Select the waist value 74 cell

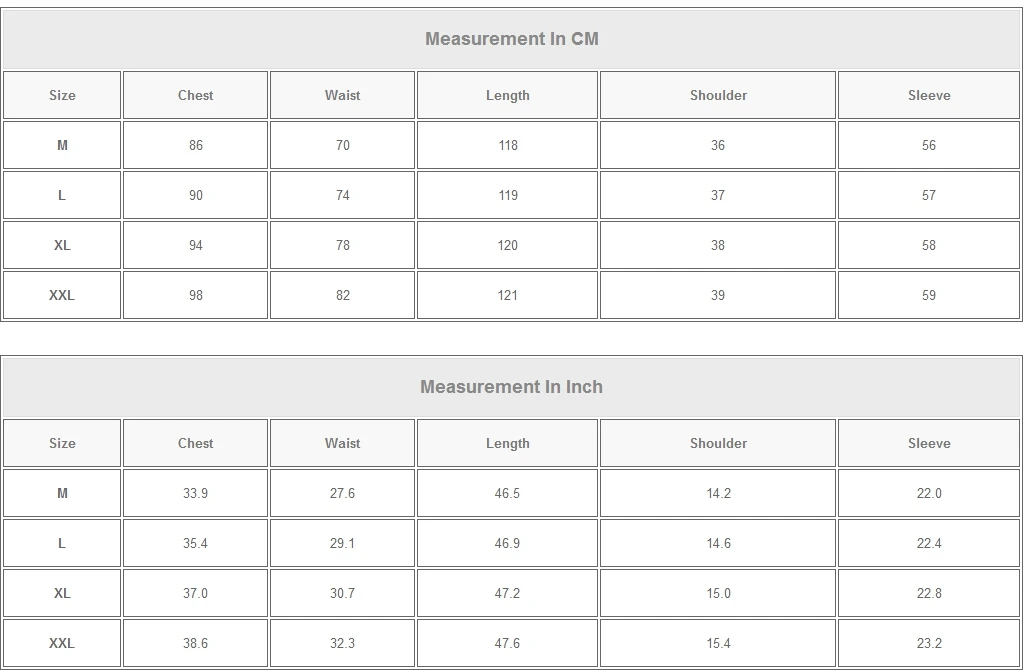(x=342, y=195)
